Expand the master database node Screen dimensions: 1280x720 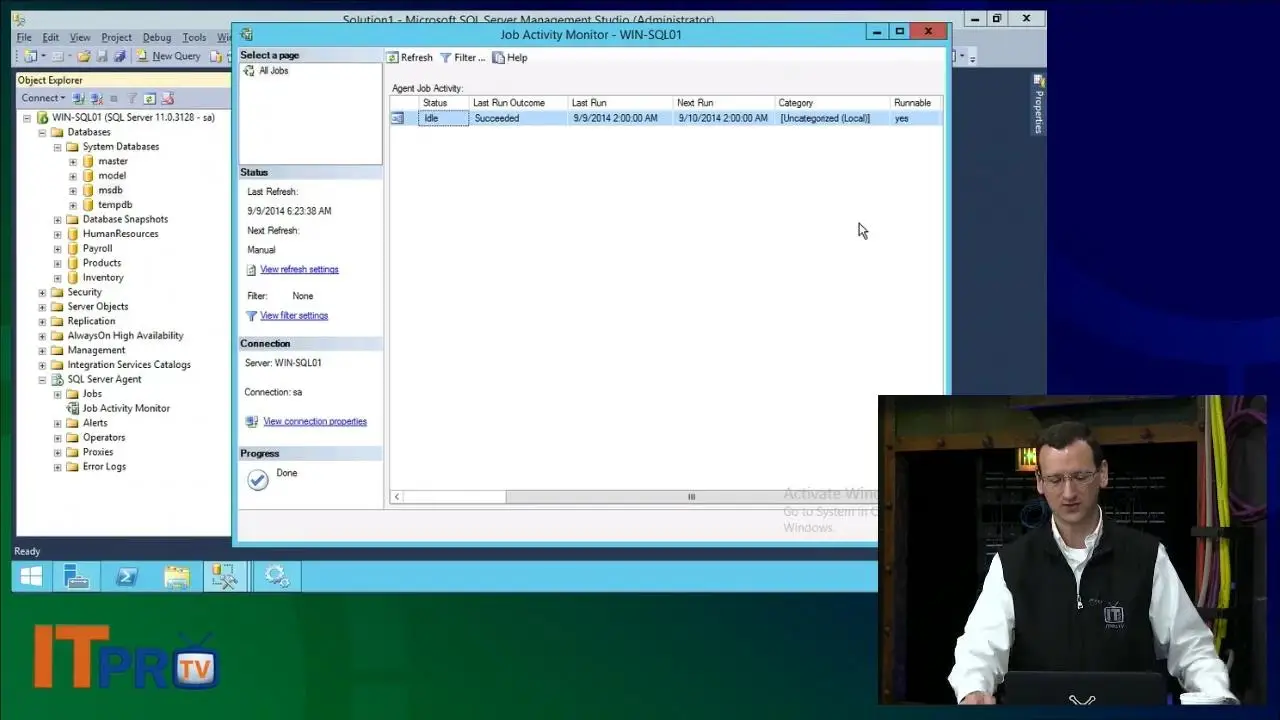[x=73, y=162]
